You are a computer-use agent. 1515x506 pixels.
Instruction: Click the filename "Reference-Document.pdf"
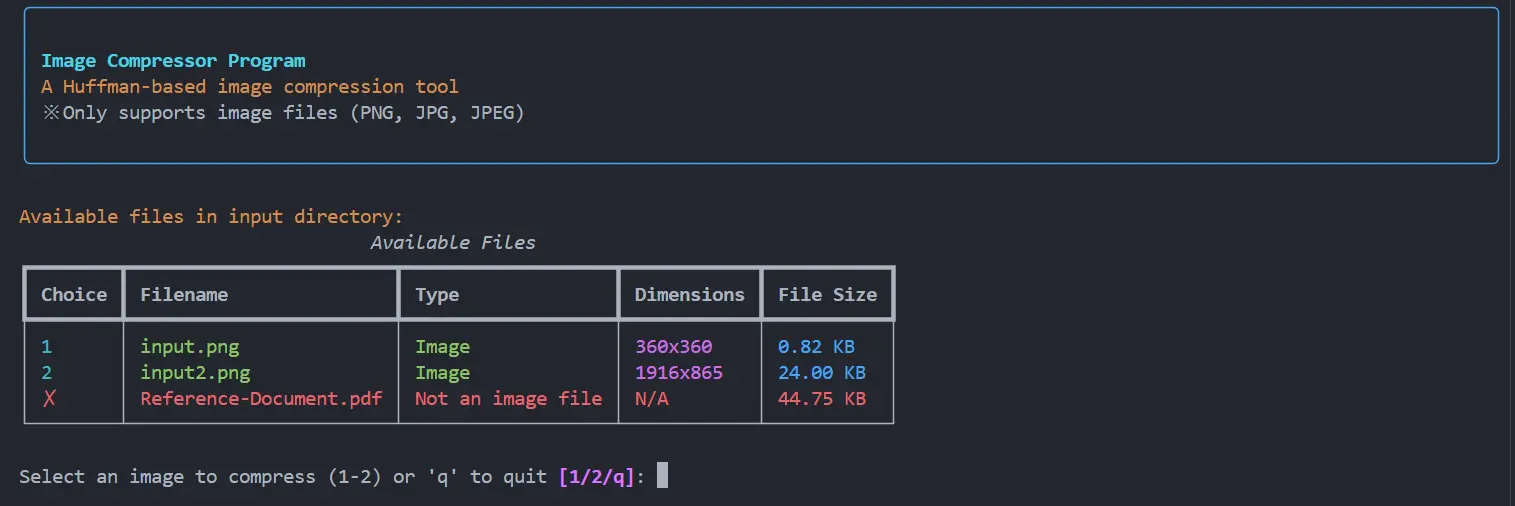(x=261, y=399)
